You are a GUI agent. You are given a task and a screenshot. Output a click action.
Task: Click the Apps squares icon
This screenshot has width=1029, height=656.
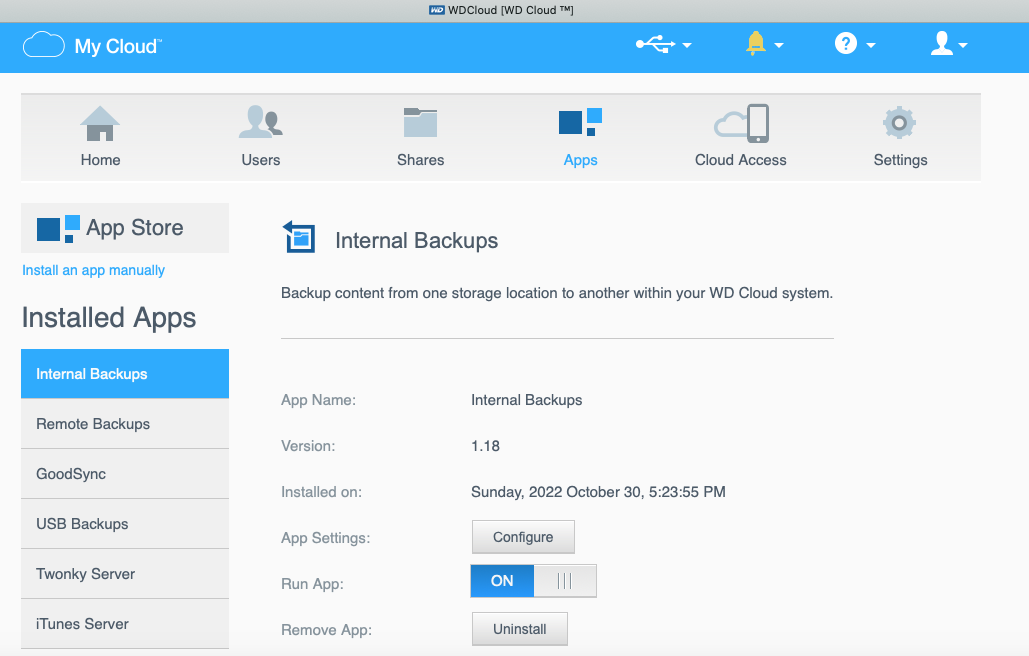tap(580, 122)
